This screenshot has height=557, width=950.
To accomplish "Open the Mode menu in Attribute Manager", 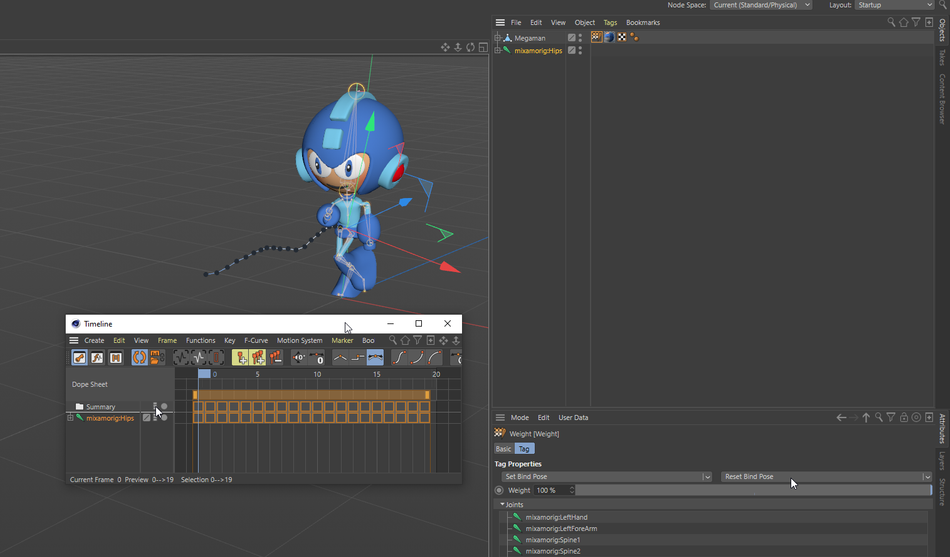I will click(x=520, y=418).
